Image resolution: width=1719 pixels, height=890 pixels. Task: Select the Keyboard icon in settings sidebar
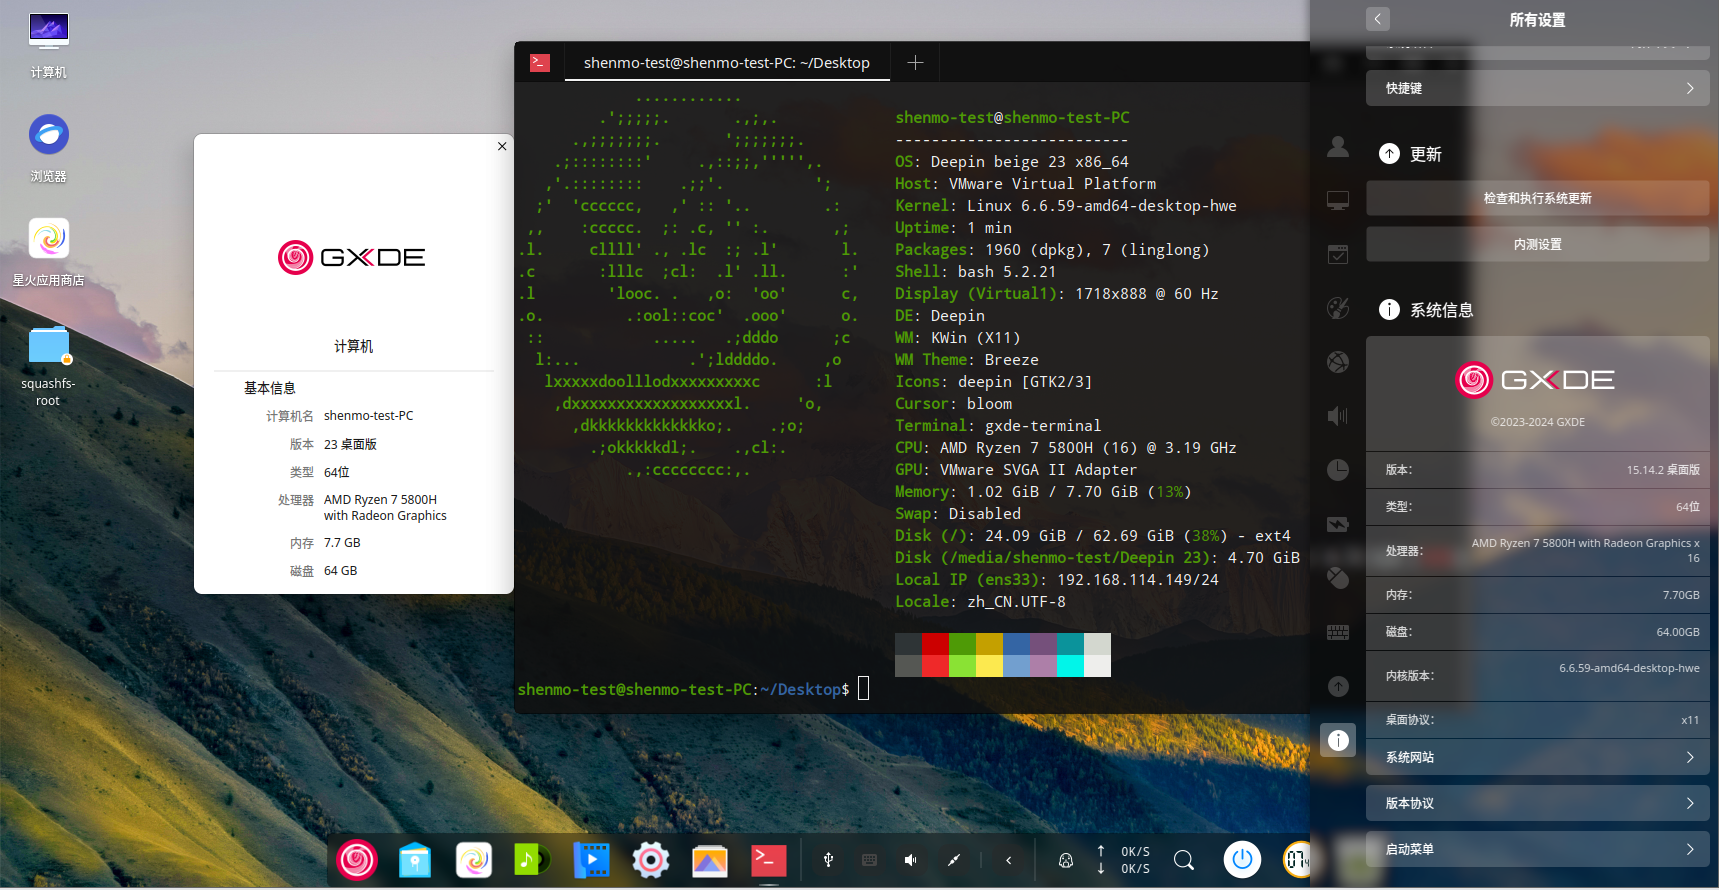(x=1338, y=632)
